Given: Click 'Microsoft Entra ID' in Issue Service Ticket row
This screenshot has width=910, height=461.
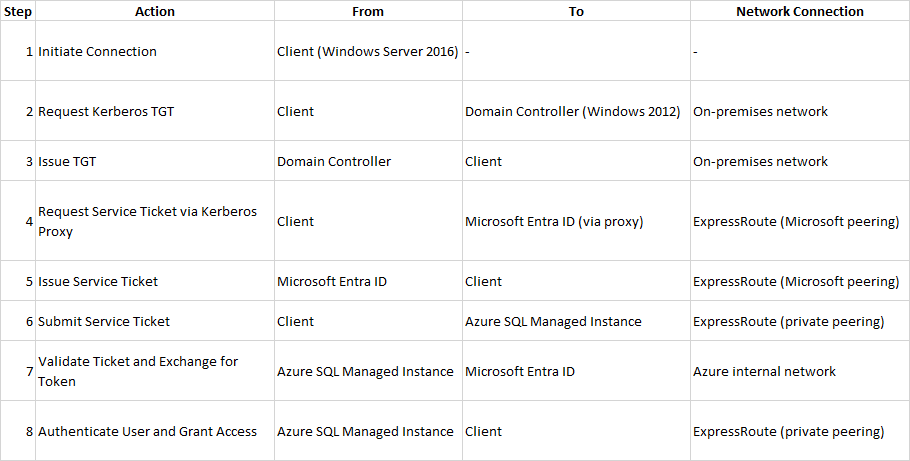Looking at the screenshot, I should (368, 281).
